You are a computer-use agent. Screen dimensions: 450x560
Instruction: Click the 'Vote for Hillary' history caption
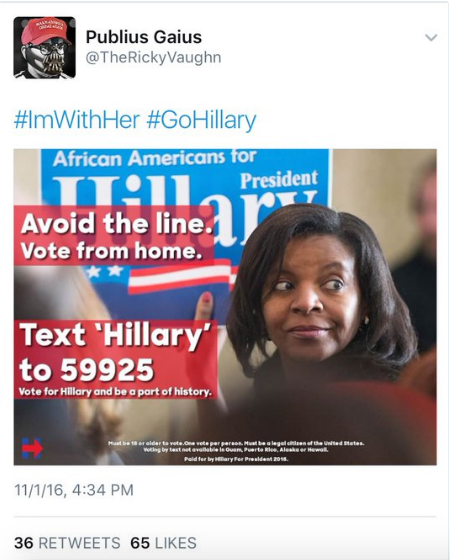[x=115, y=392]
